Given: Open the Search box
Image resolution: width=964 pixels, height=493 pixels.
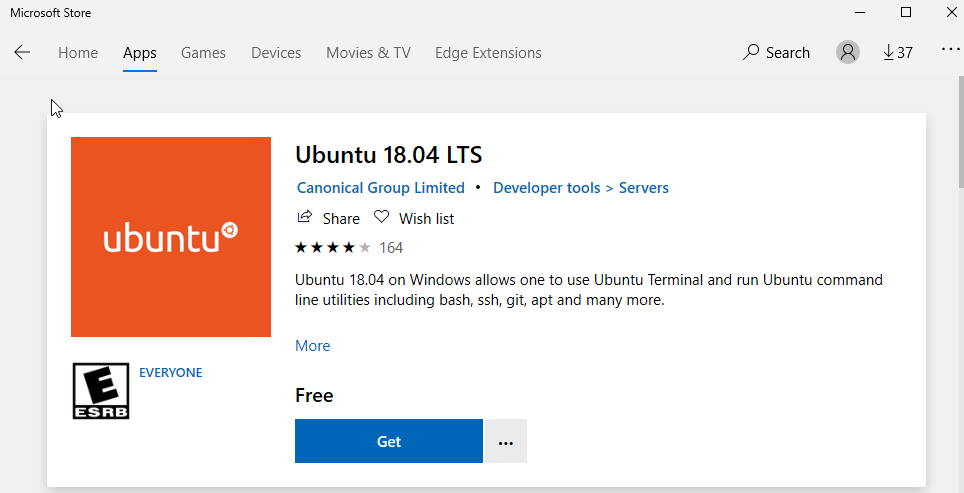Looking at the screenshot, I should point(776,53).
